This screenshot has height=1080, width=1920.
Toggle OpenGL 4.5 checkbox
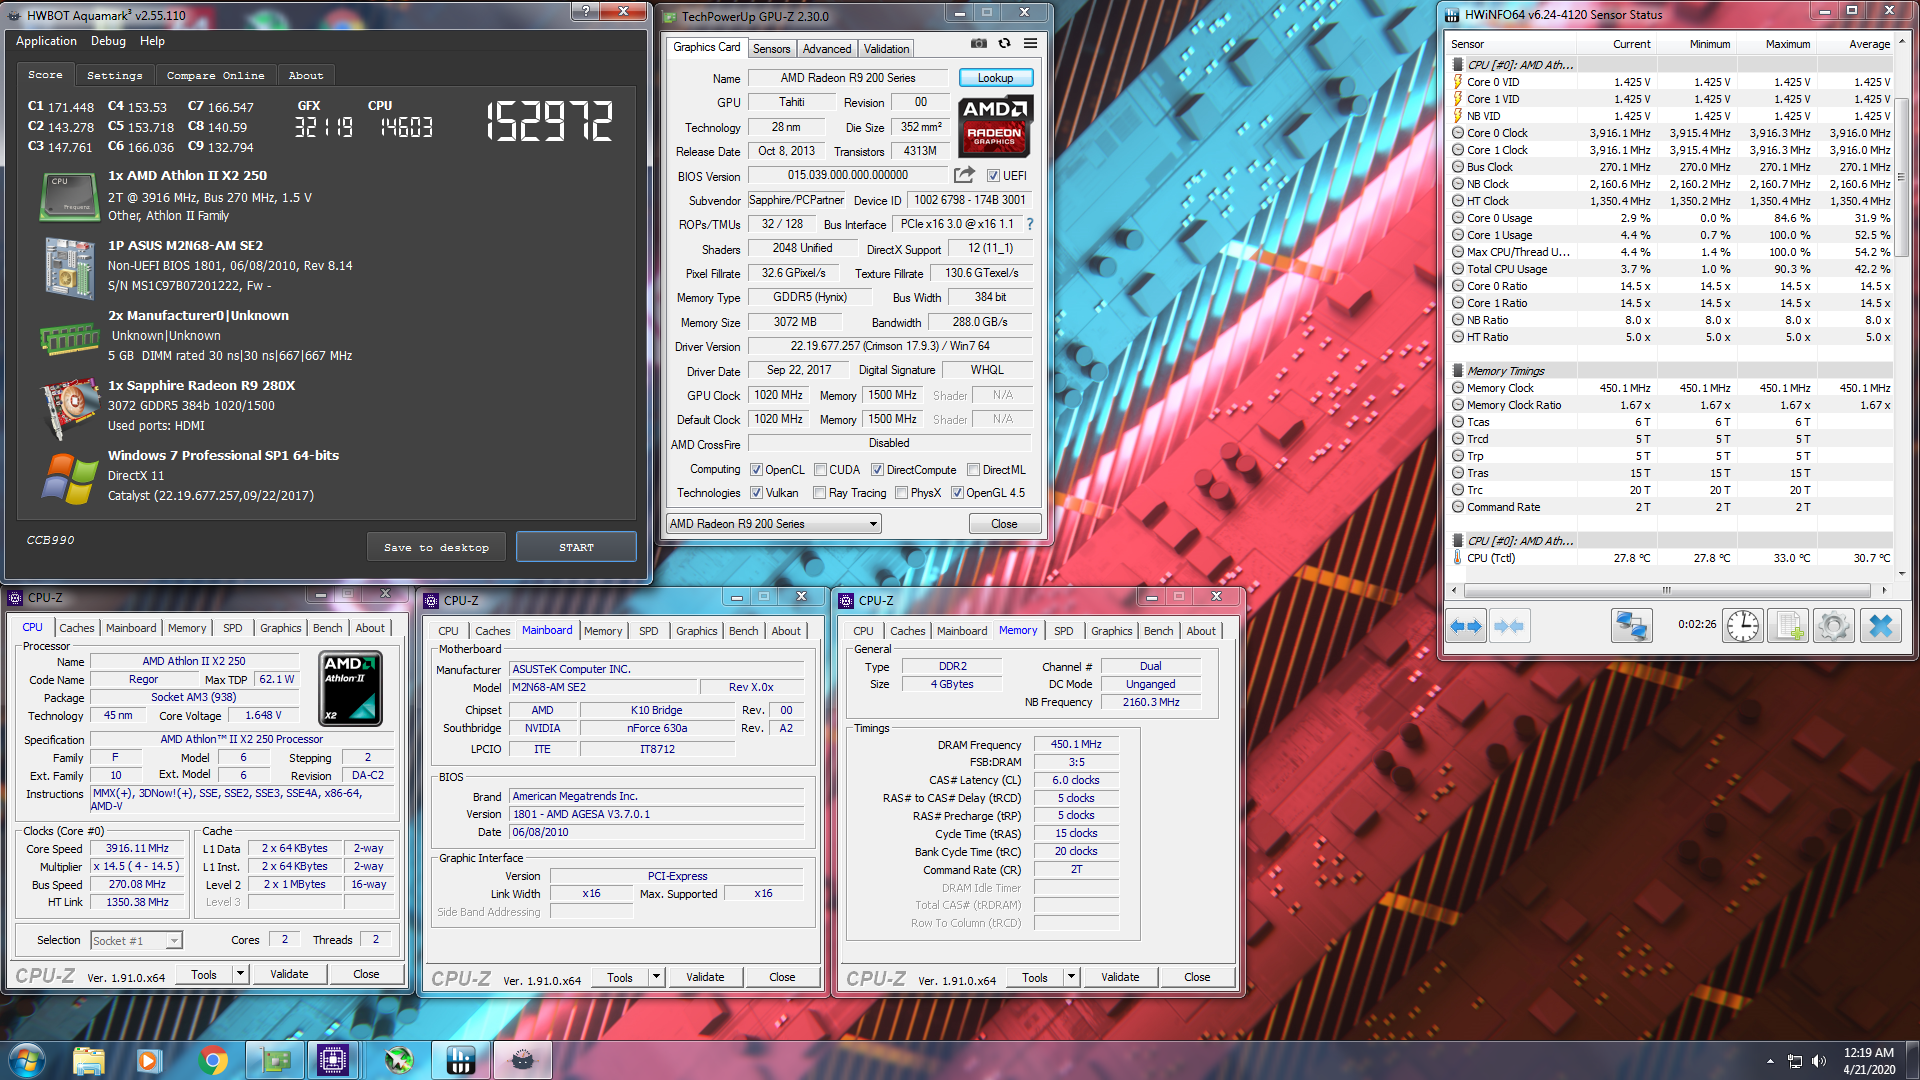point(957,493)
